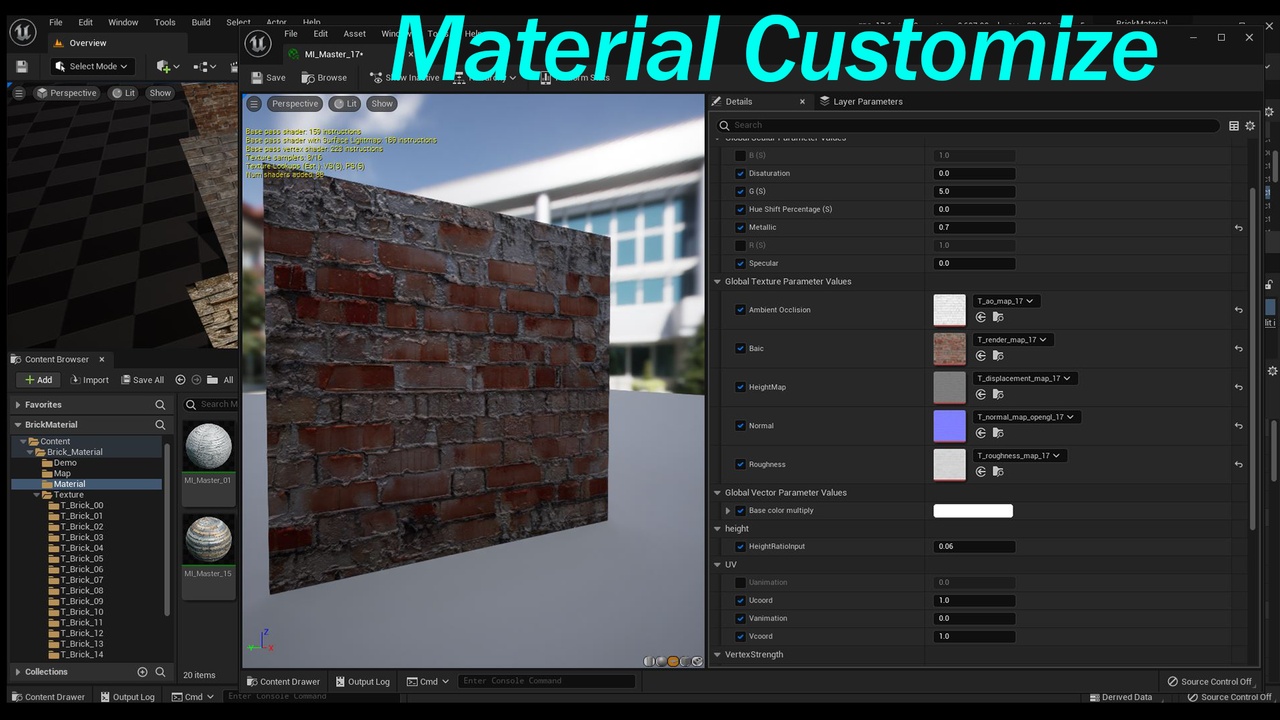Click the save icon in main editor toolbar

click(x=22, y=66)
